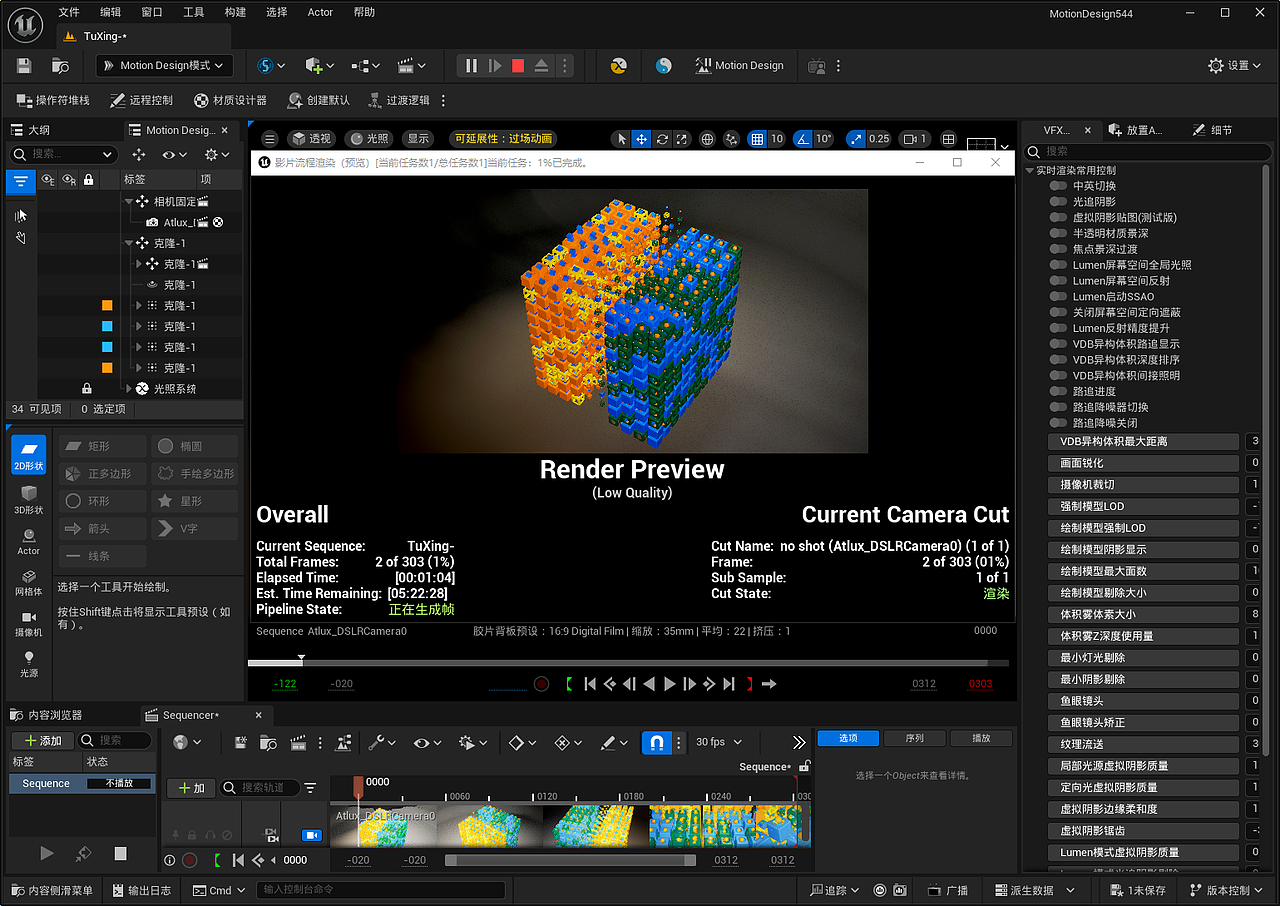
Task: Open sequencer wrench actions menu
Action: coord(382,743)
